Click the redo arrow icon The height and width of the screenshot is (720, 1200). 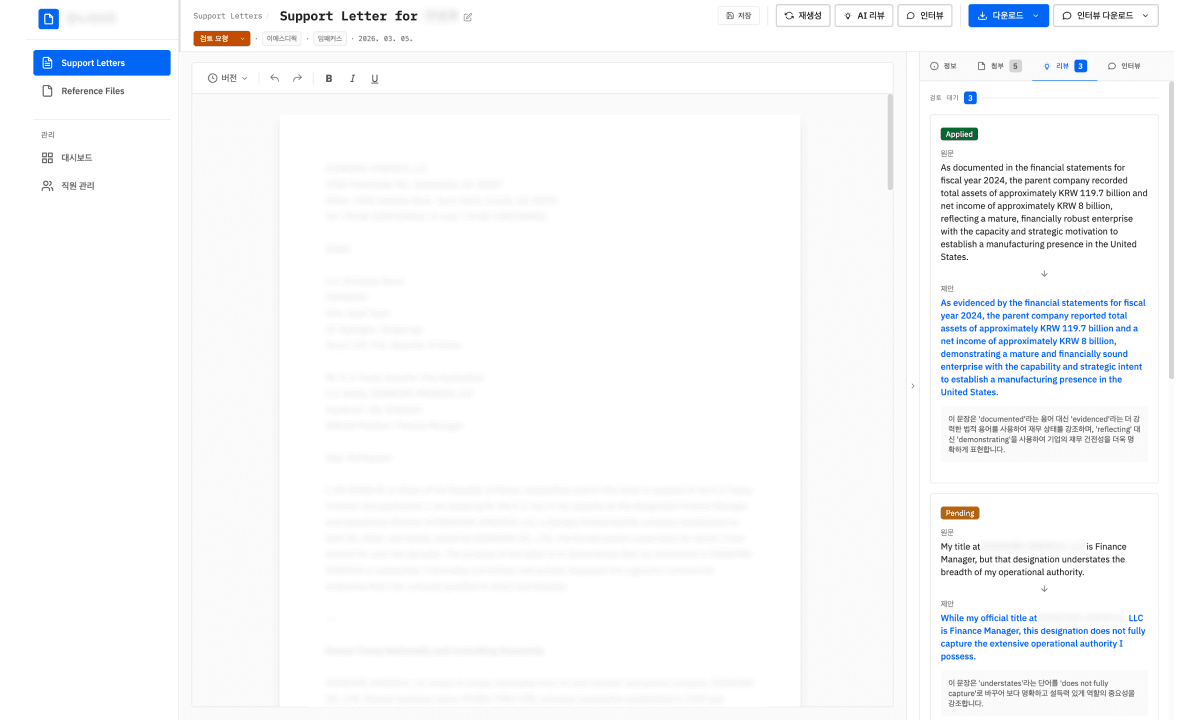tap(297, 78)
